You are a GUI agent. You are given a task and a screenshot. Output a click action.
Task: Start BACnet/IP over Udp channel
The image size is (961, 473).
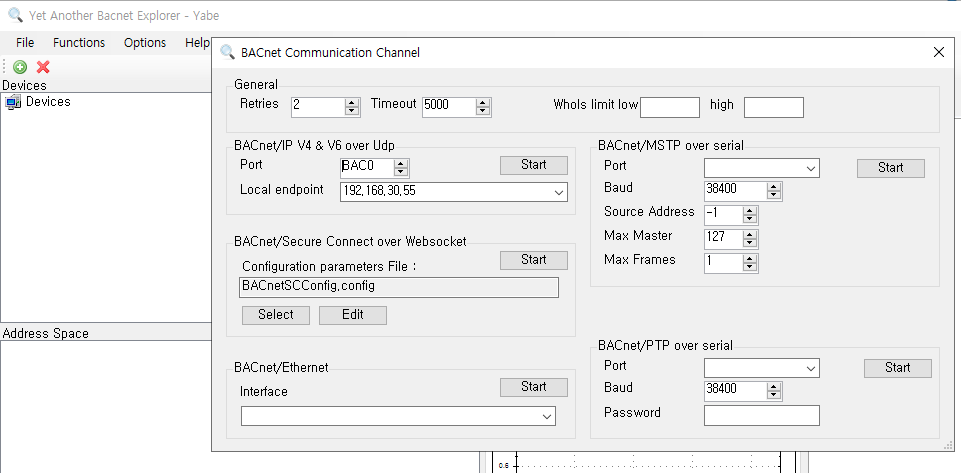pyautogui.click(x=534, y=165)
